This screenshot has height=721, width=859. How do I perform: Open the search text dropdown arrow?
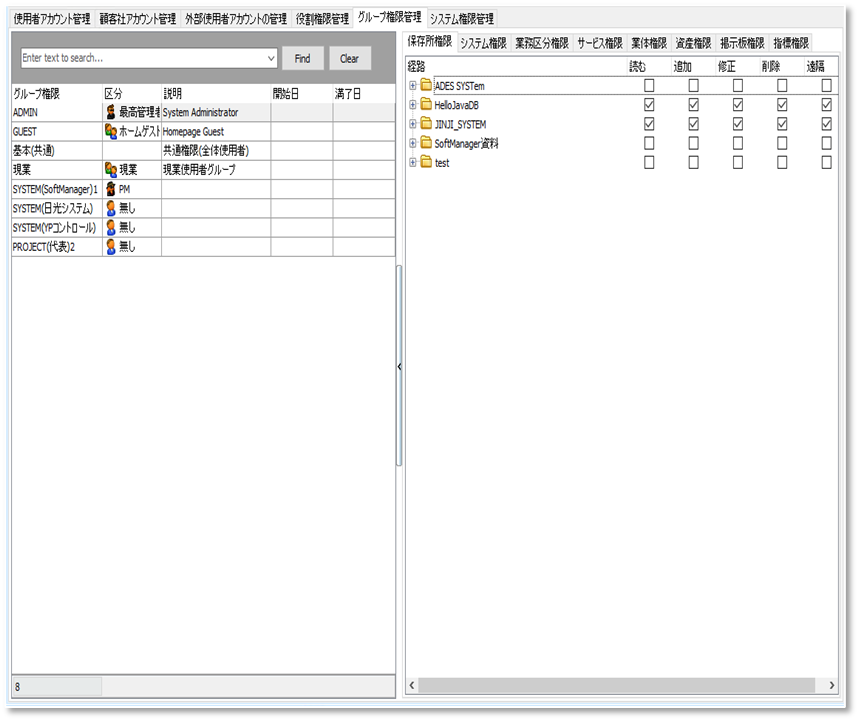click(x=271, y=59)
